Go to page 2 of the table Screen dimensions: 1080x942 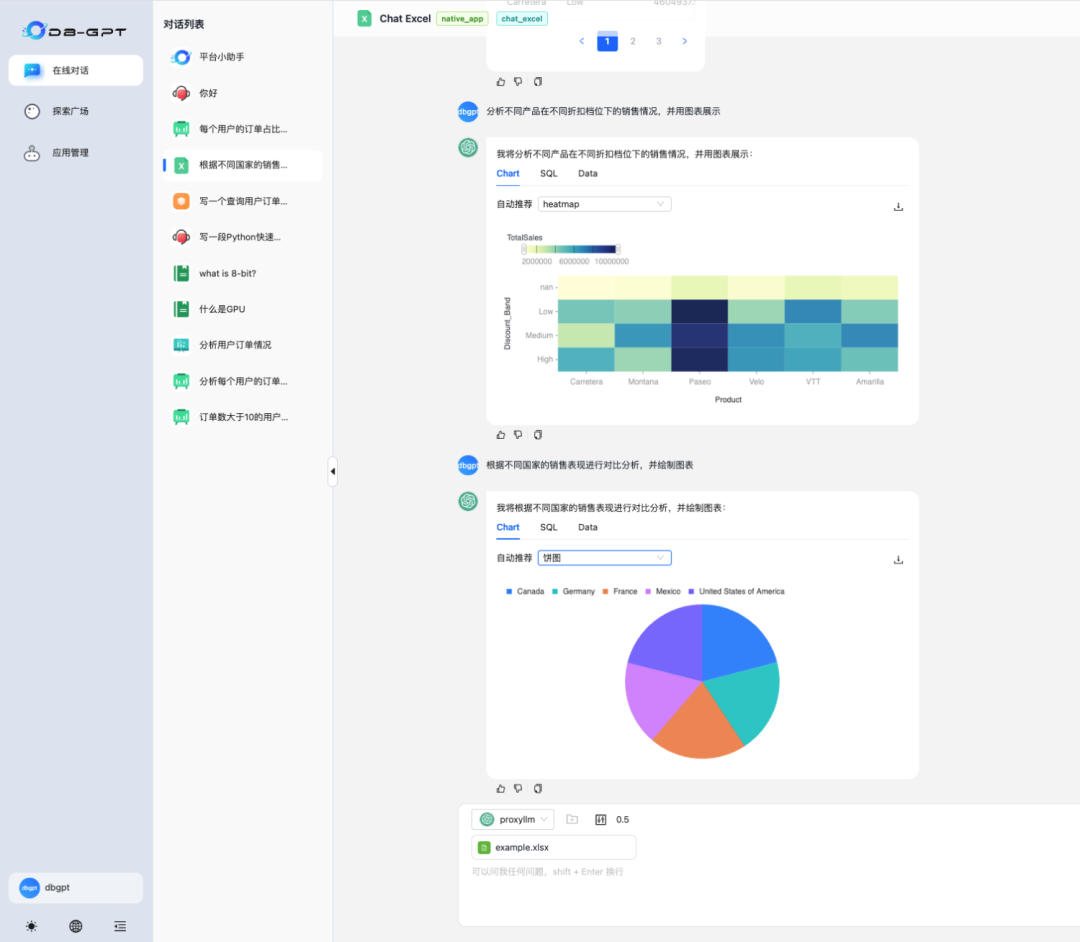(633, 41)
